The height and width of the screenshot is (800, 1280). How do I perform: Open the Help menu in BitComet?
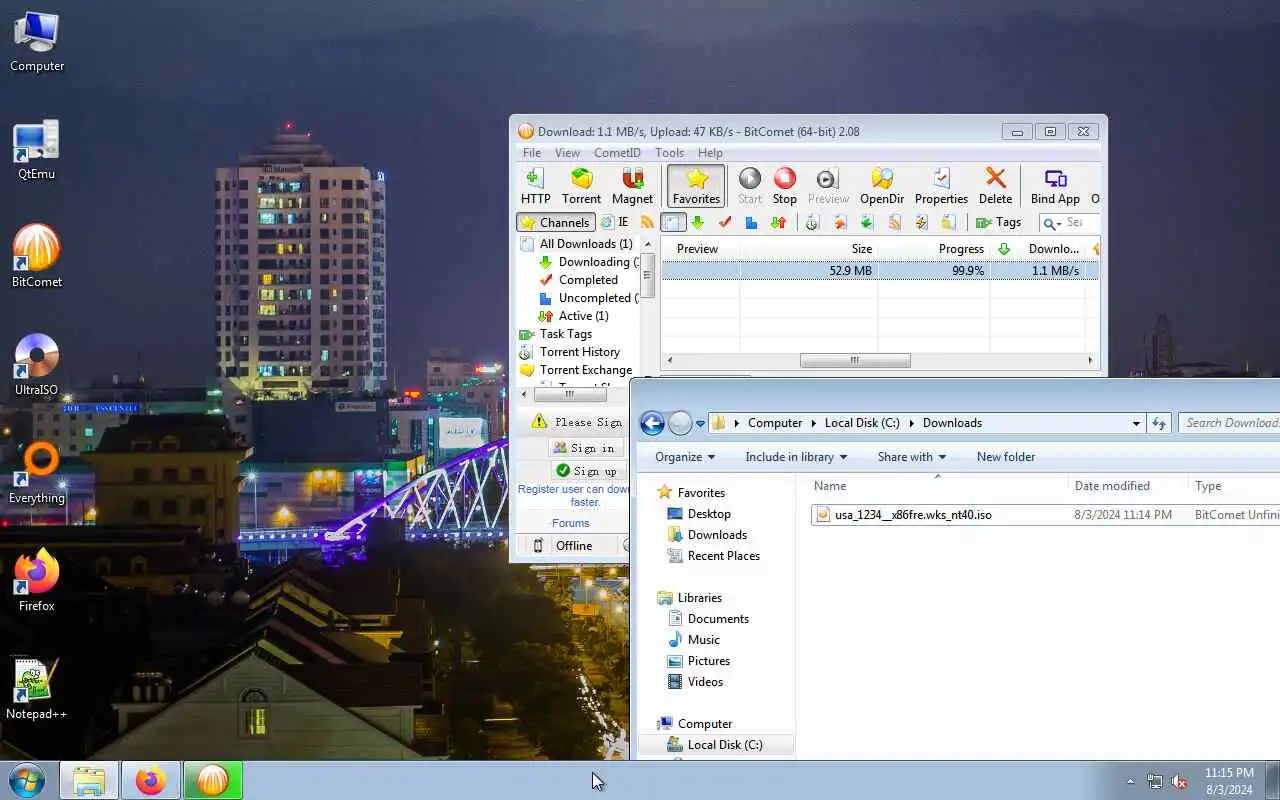click(x=710, y=153)
